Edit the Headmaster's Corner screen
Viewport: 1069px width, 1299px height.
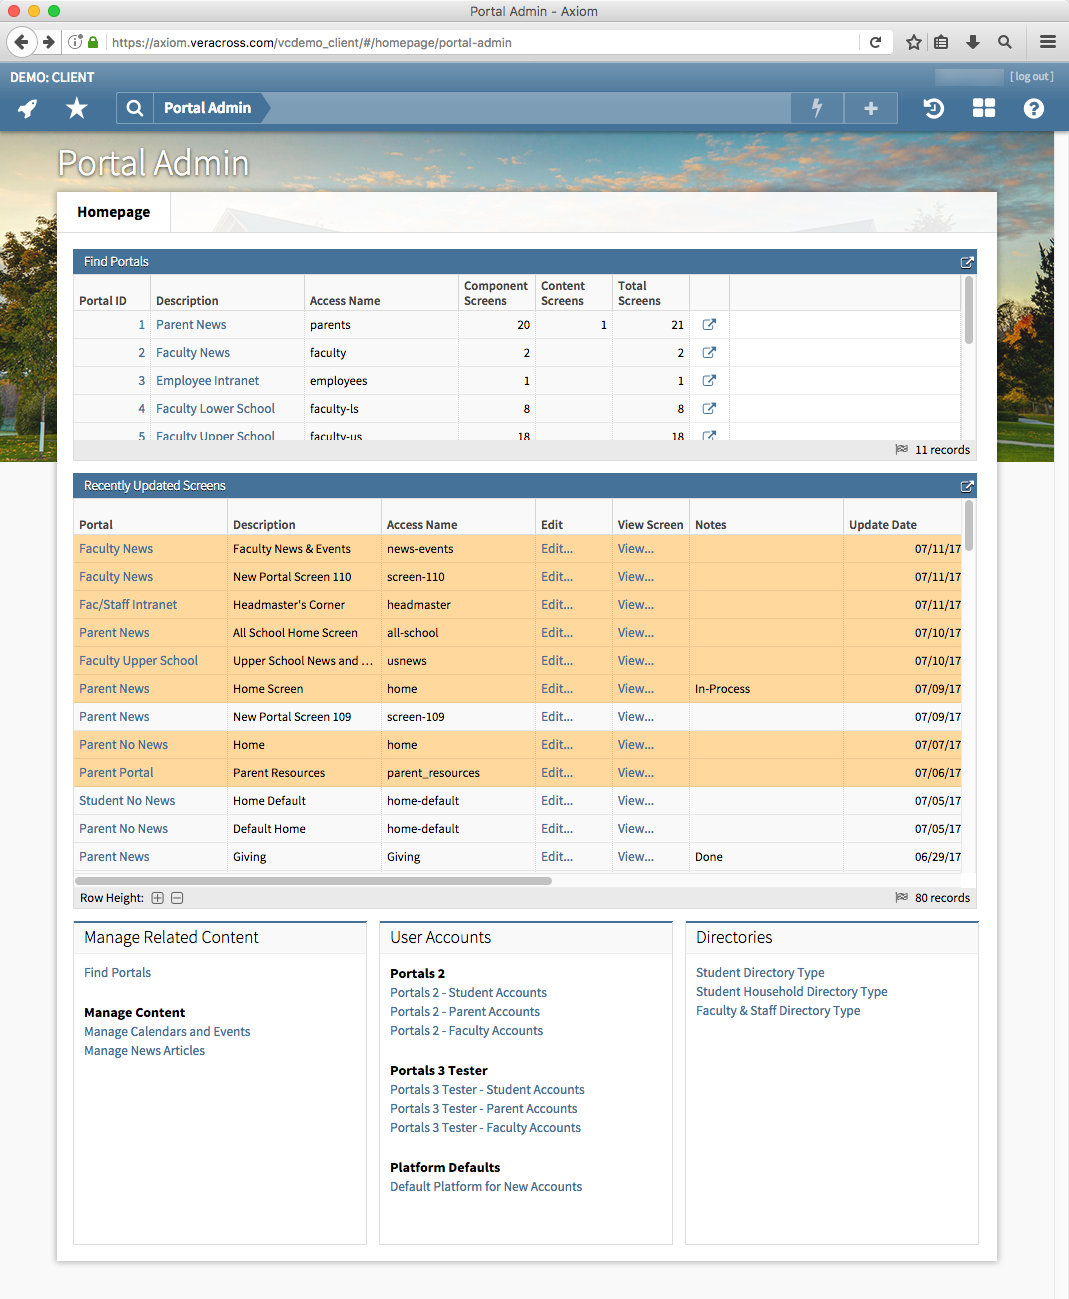click(x=557, y=604)
